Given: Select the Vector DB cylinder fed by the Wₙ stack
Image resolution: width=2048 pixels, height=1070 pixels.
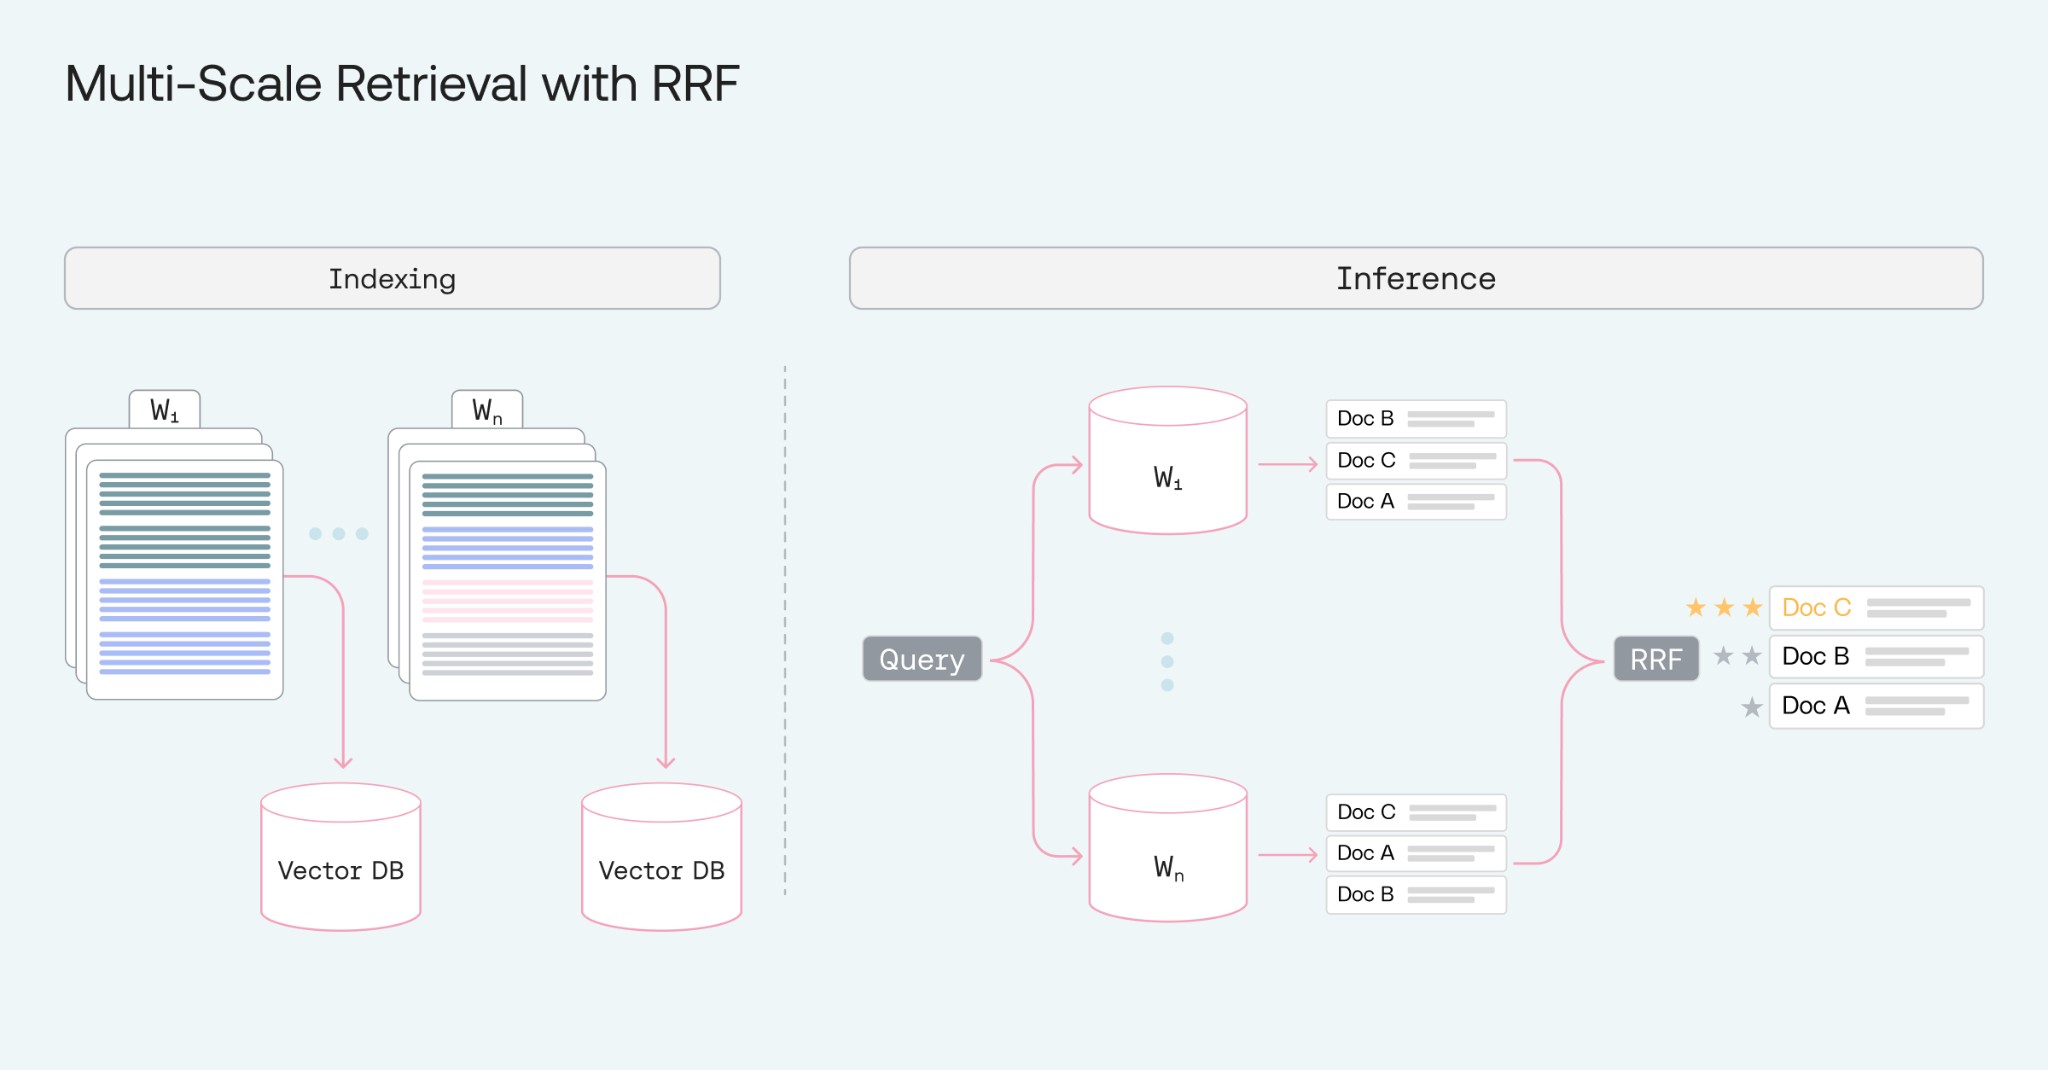Looking at the screenshot, I should 662,857.
